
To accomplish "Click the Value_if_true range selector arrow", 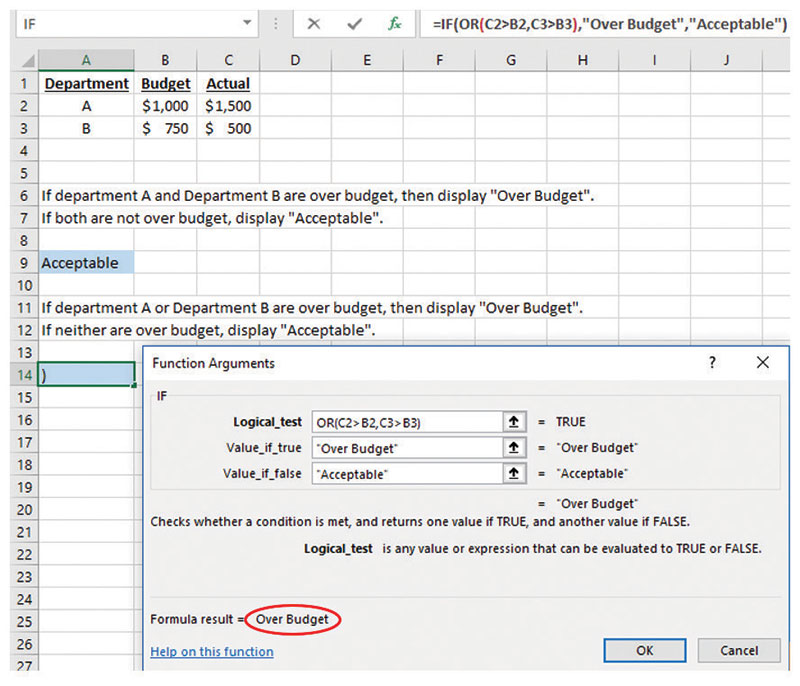I will click(513, 448).
